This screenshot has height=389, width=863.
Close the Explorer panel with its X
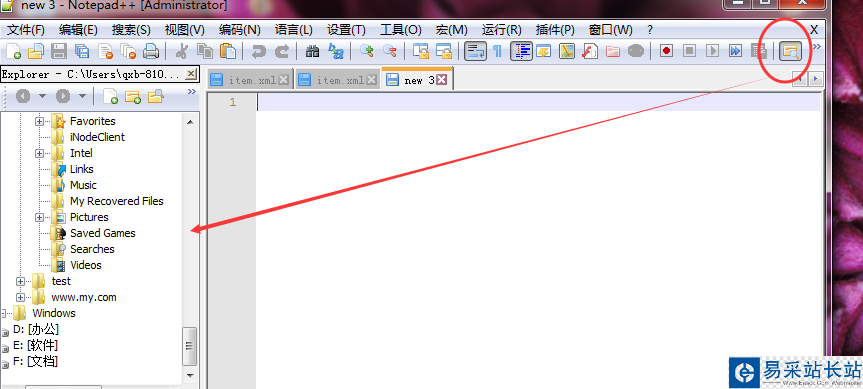tap(190, 73)
